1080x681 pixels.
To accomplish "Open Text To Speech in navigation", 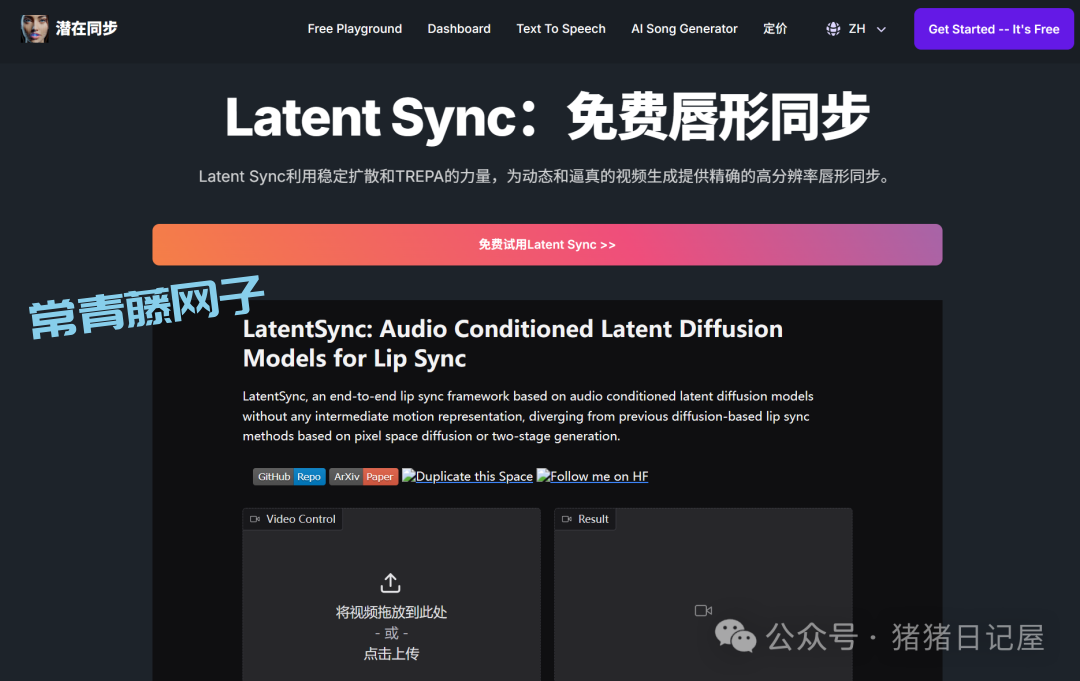I will [x=561, y=29].
